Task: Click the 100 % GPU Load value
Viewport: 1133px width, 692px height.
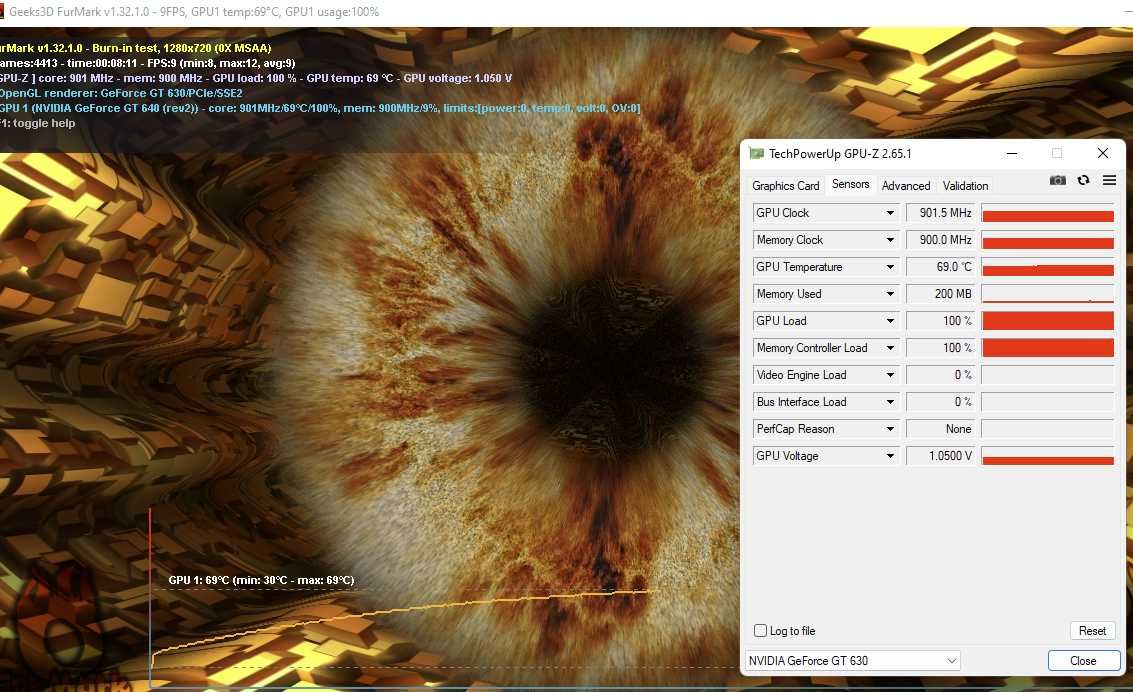Action: click(940, 321)
